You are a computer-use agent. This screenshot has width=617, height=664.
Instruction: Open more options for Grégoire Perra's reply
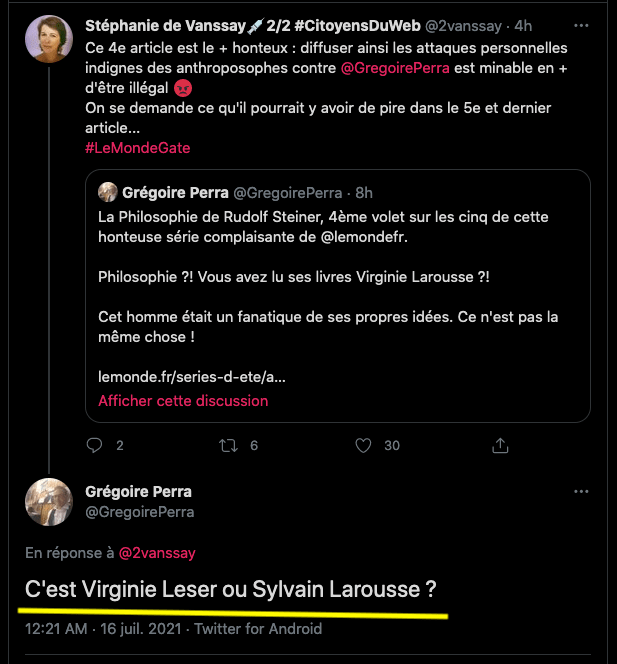click(581, 492)
